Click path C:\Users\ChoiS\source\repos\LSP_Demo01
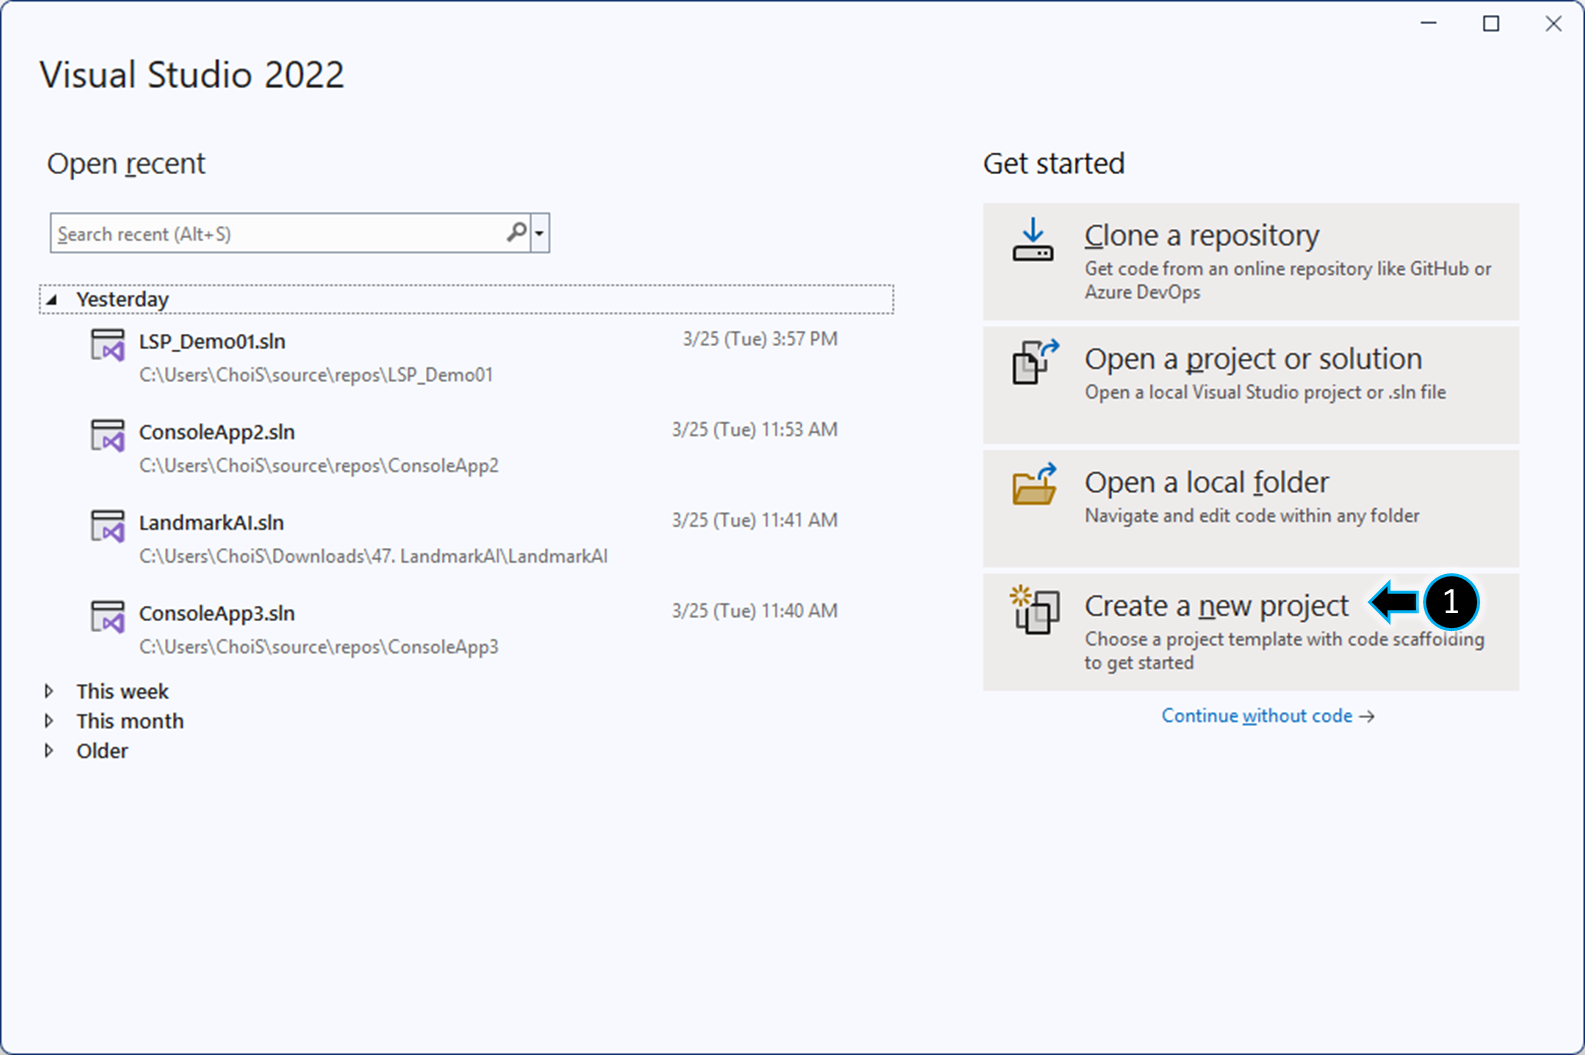This screenshot has height=1055, width=1585. coord(316,375)
